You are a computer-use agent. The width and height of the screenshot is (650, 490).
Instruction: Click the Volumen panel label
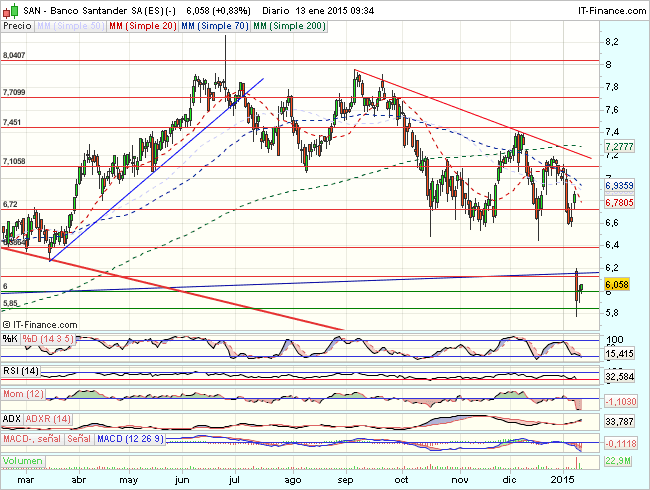coord(23,461)
